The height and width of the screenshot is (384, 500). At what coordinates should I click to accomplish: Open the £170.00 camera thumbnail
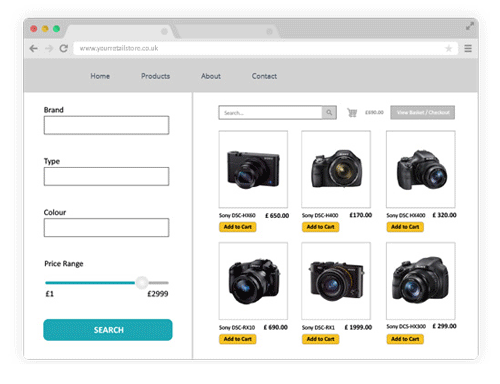coord(336,169)
